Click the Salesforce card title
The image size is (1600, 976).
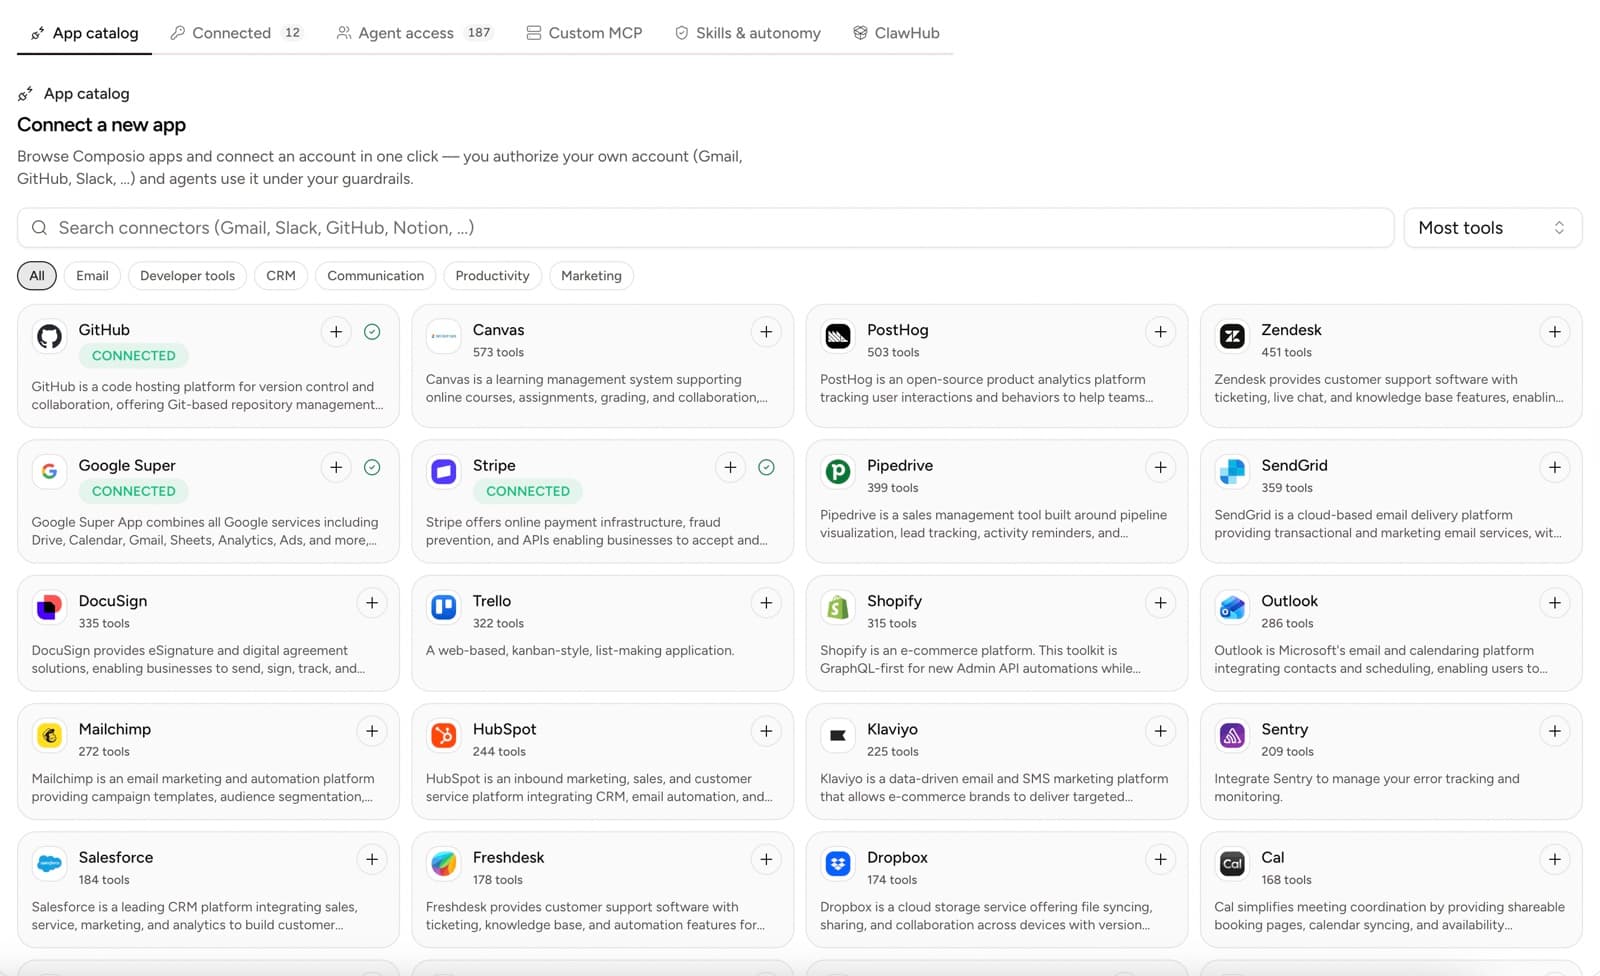[x=116, y=858]
